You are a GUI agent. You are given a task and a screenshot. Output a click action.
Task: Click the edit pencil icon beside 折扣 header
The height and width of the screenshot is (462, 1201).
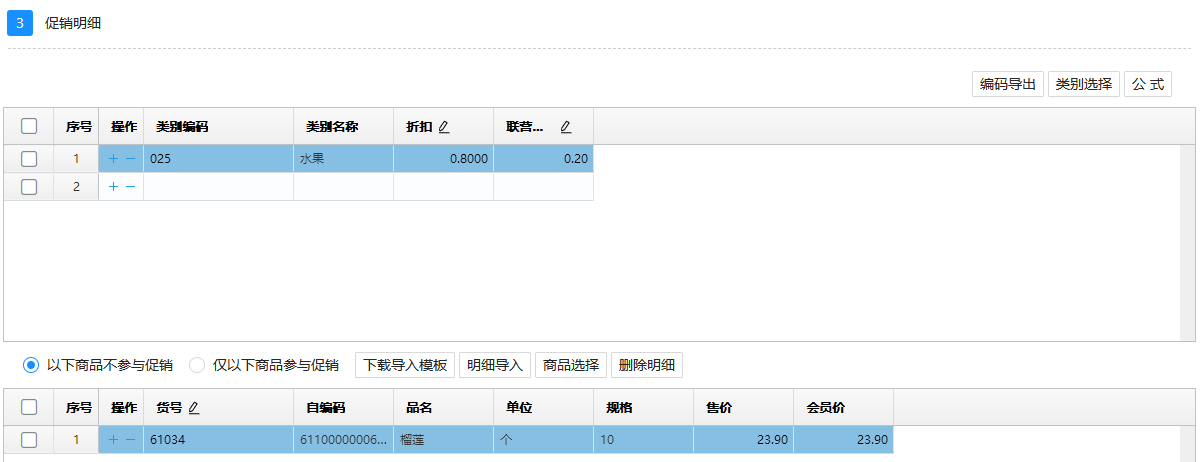(444, 127)
